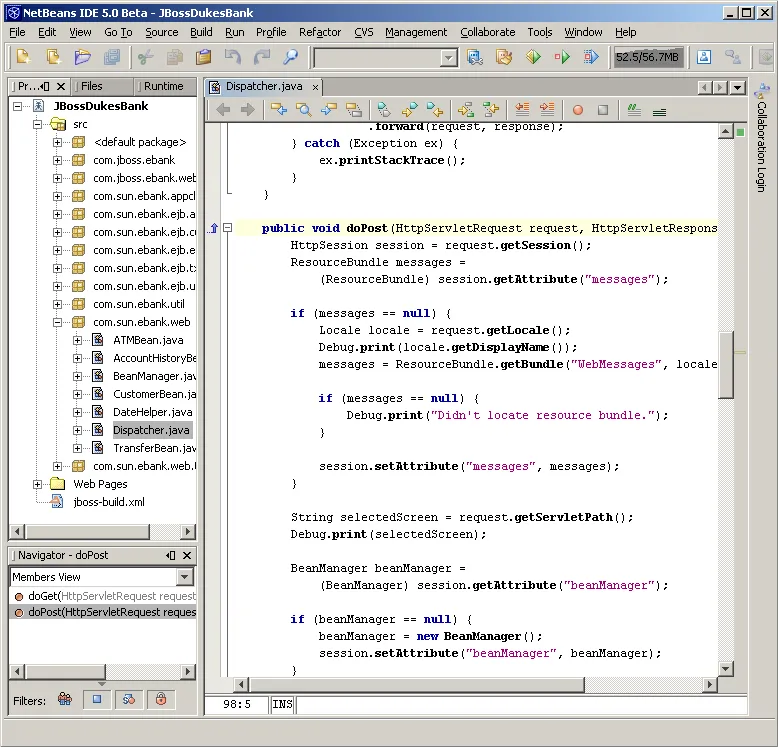Click the Paste clipboard icon in toolbar
Image resolution: width=778 pixels, height=747 pixels.
(x=203, y=57)
